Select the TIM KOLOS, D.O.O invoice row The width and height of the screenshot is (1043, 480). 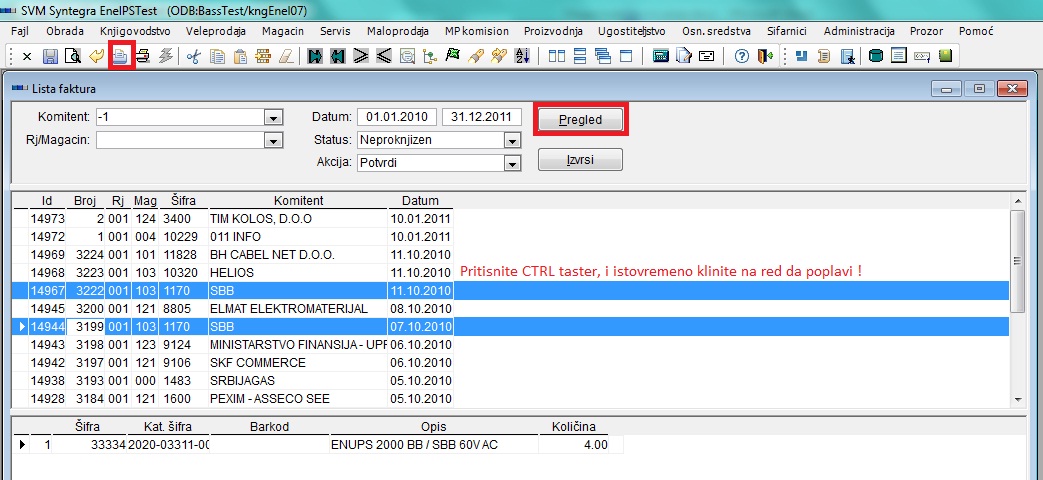(x=270, y=217)
